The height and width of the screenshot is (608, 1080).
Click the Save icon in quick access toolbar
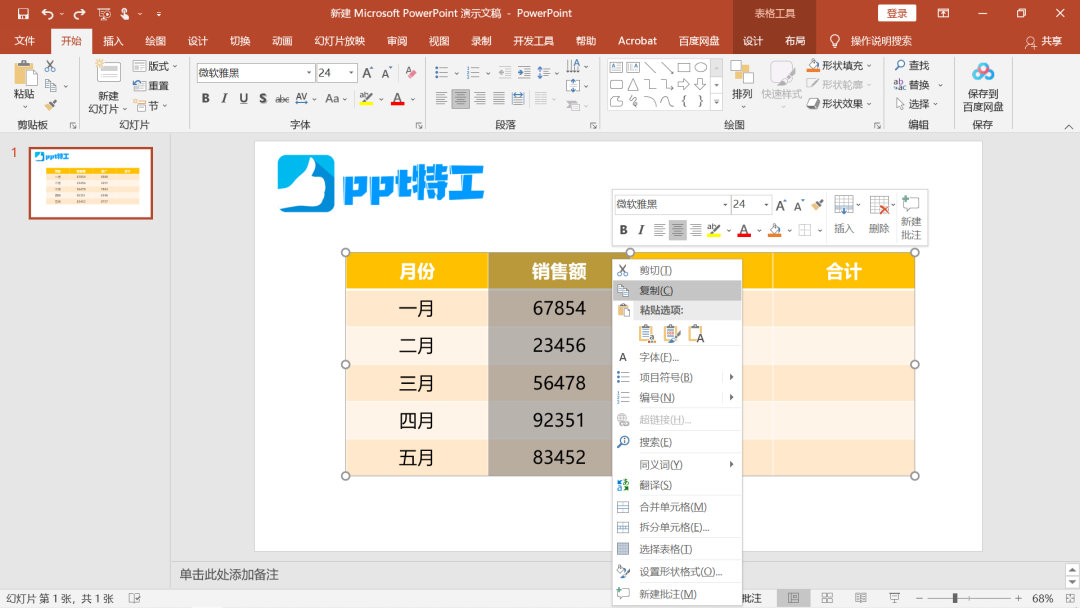(23, 13)
